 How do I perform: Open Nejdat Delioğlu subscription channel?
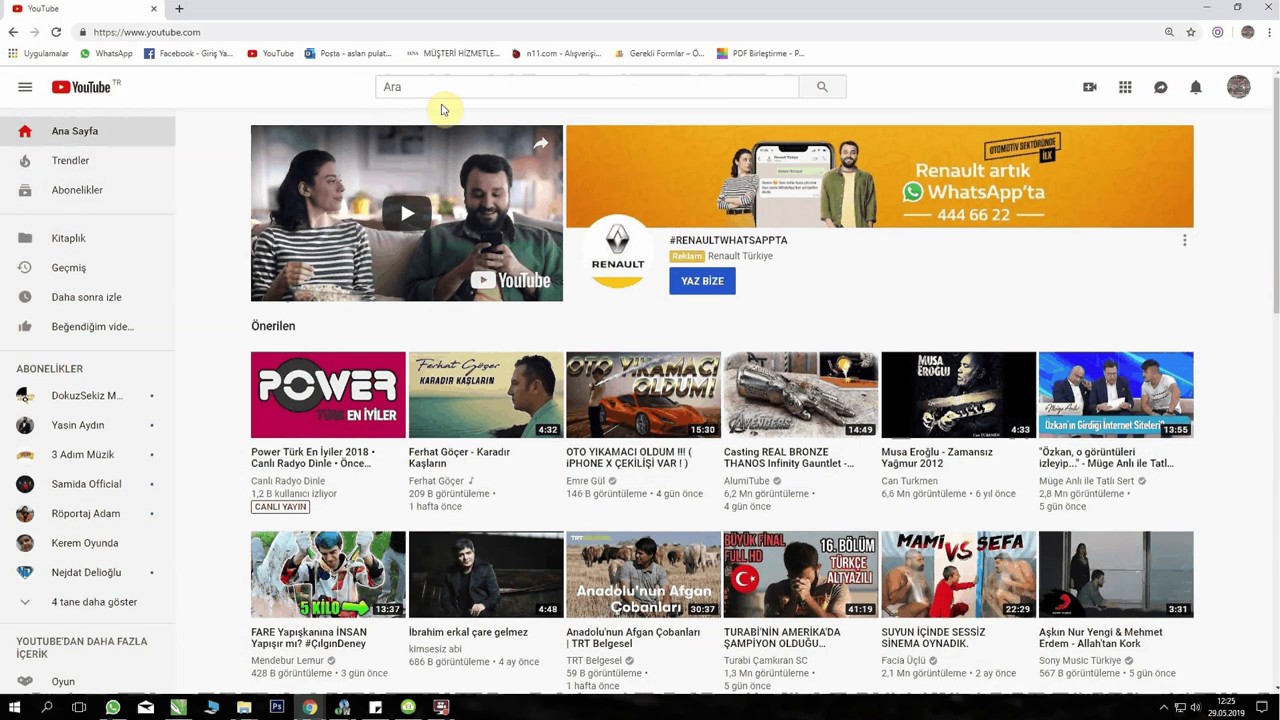(x=87, y=572)
